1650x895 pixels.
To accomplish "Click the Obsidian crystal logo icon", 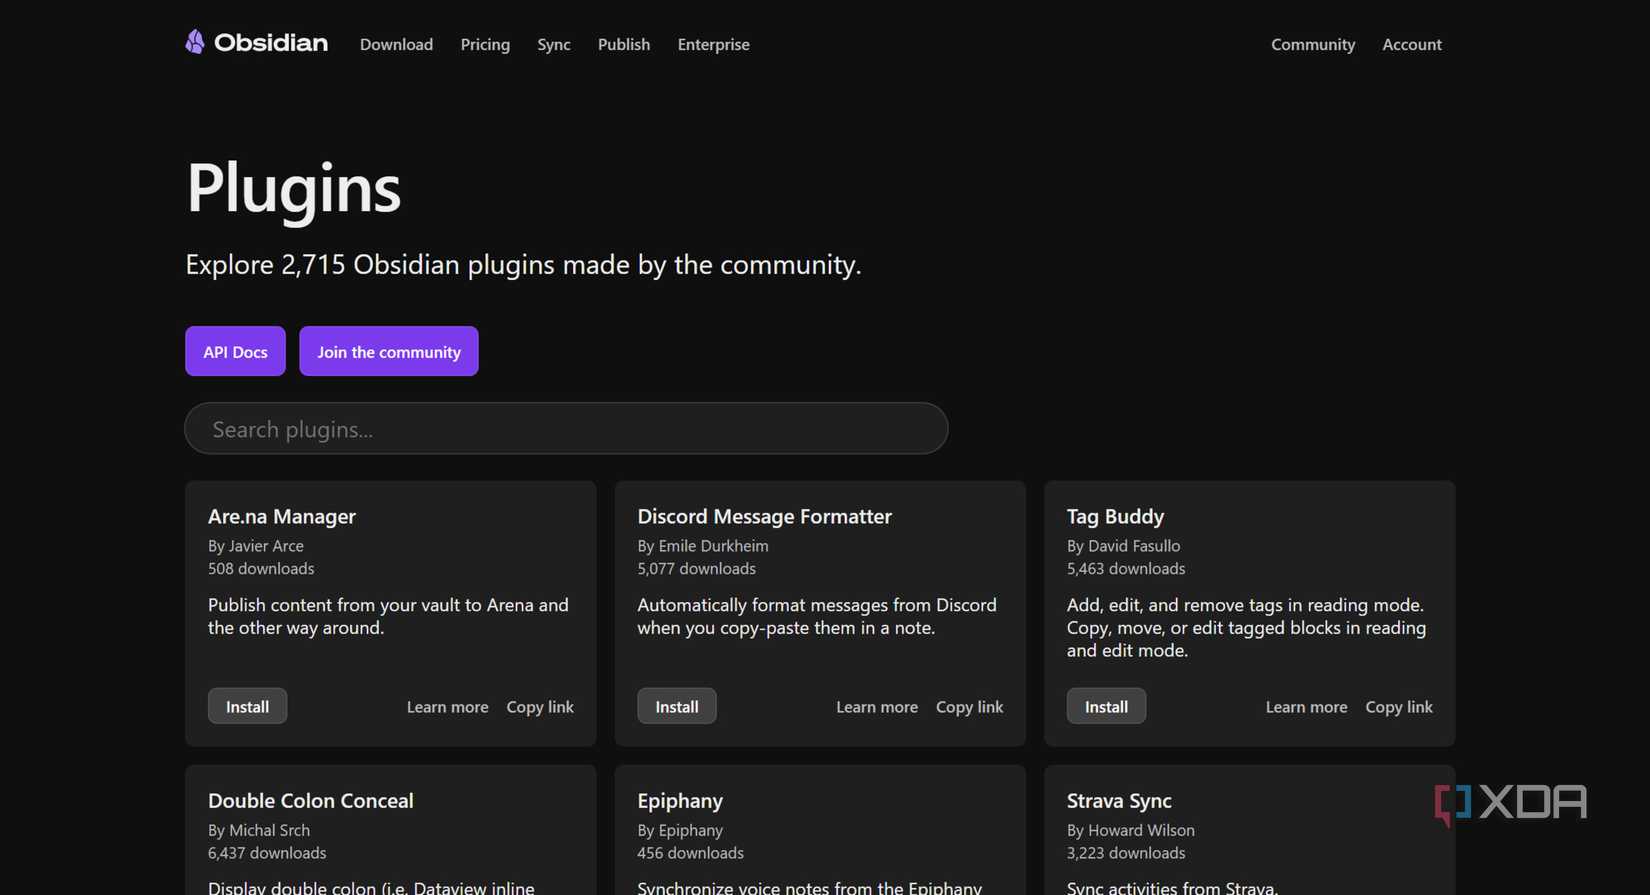I will 195,42.
